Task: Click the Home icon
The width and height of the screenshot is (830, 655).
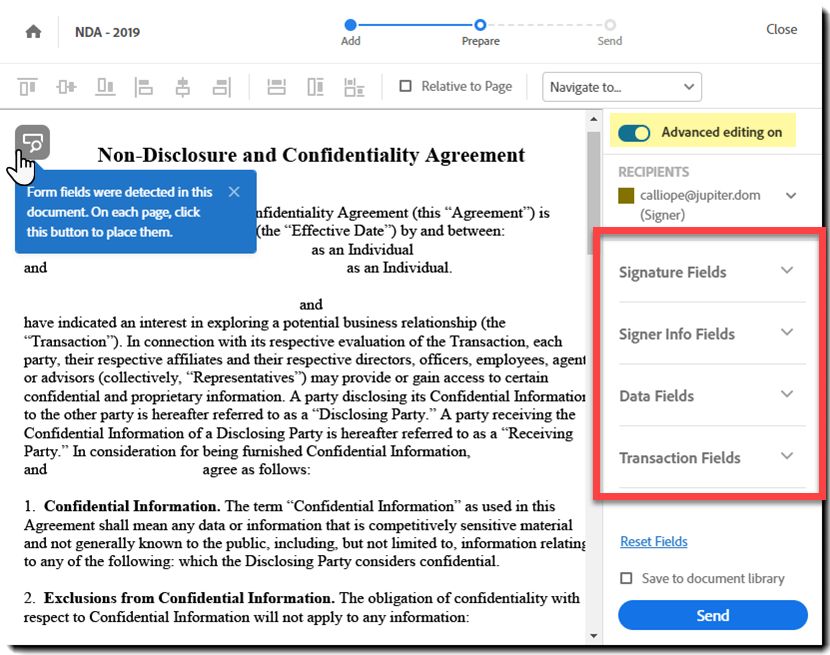Action: point(33,32)
